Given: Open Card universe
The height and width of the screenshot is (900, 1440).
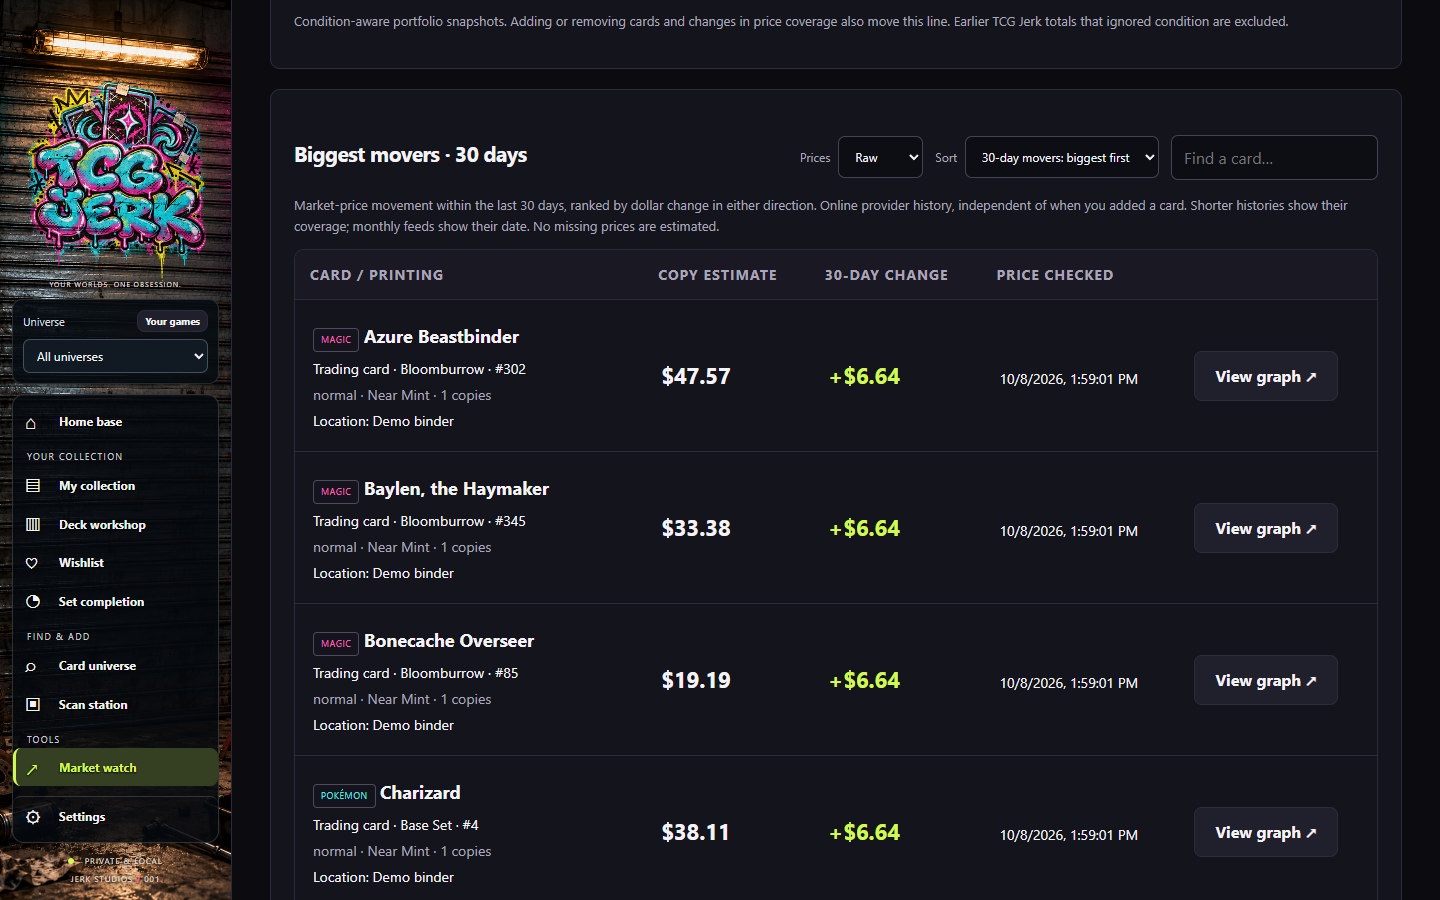Looking at the screenshot, I should pos(116,666).
